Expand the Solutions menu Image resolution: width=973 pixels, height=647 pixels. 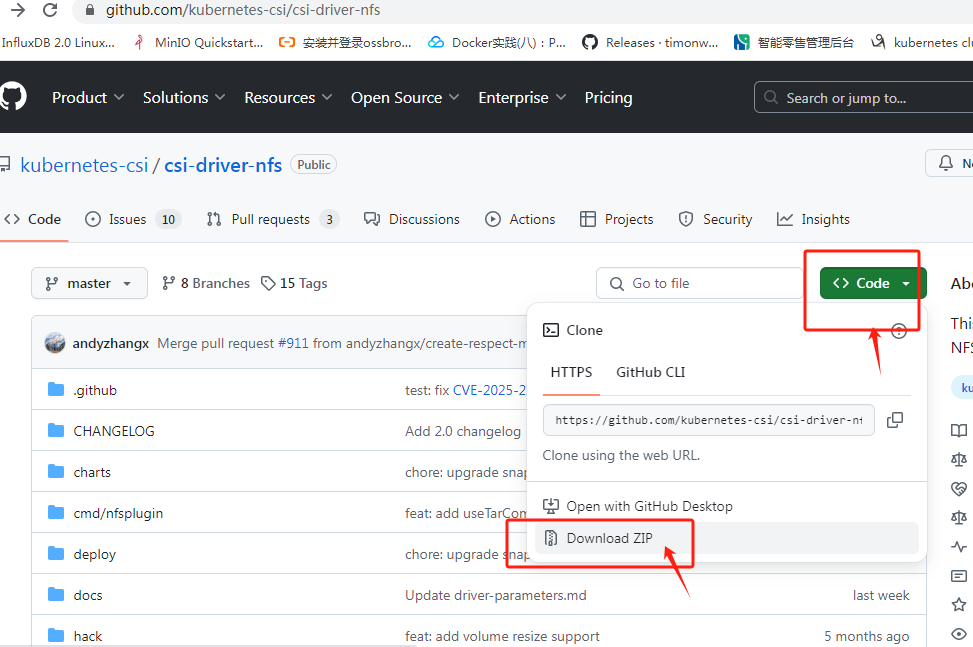184,97
